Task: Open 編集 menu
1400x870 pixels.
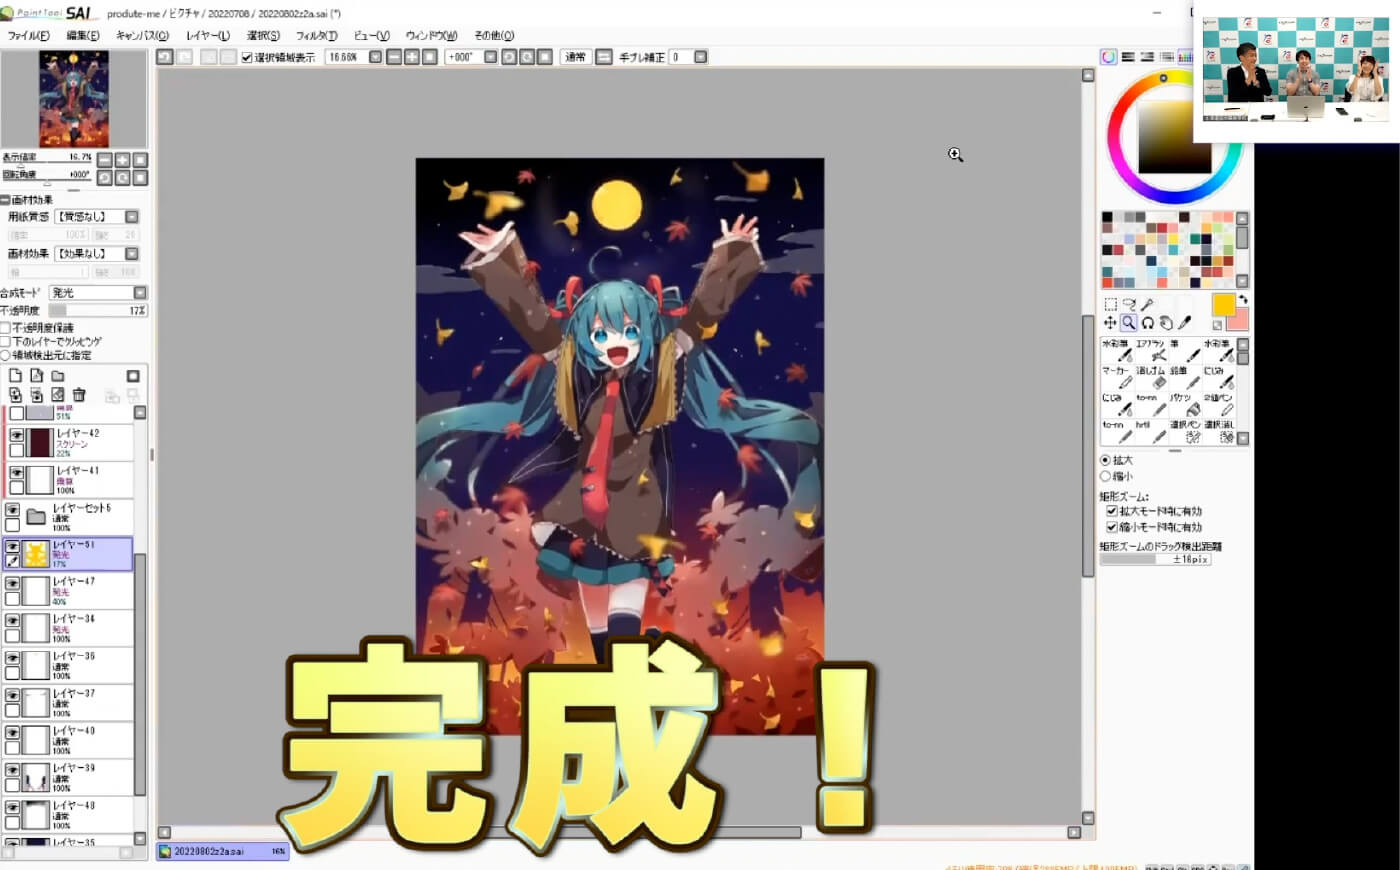Action: coord(82,35)
